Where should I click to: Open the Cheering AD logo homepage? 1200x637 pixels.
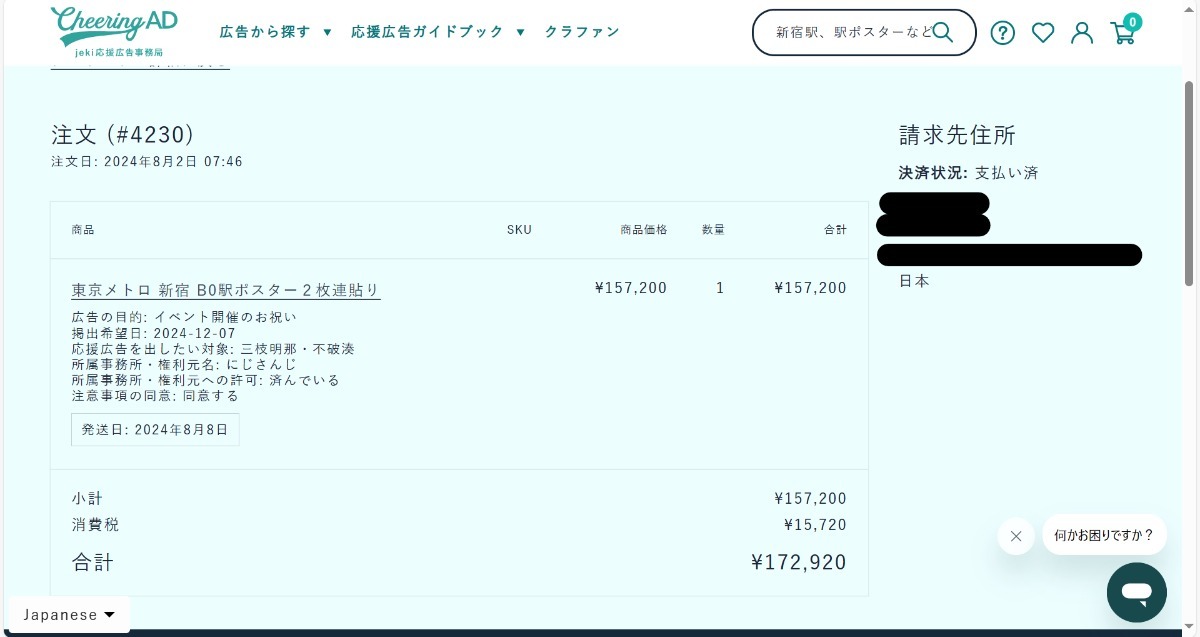click(x=114, y=31)
